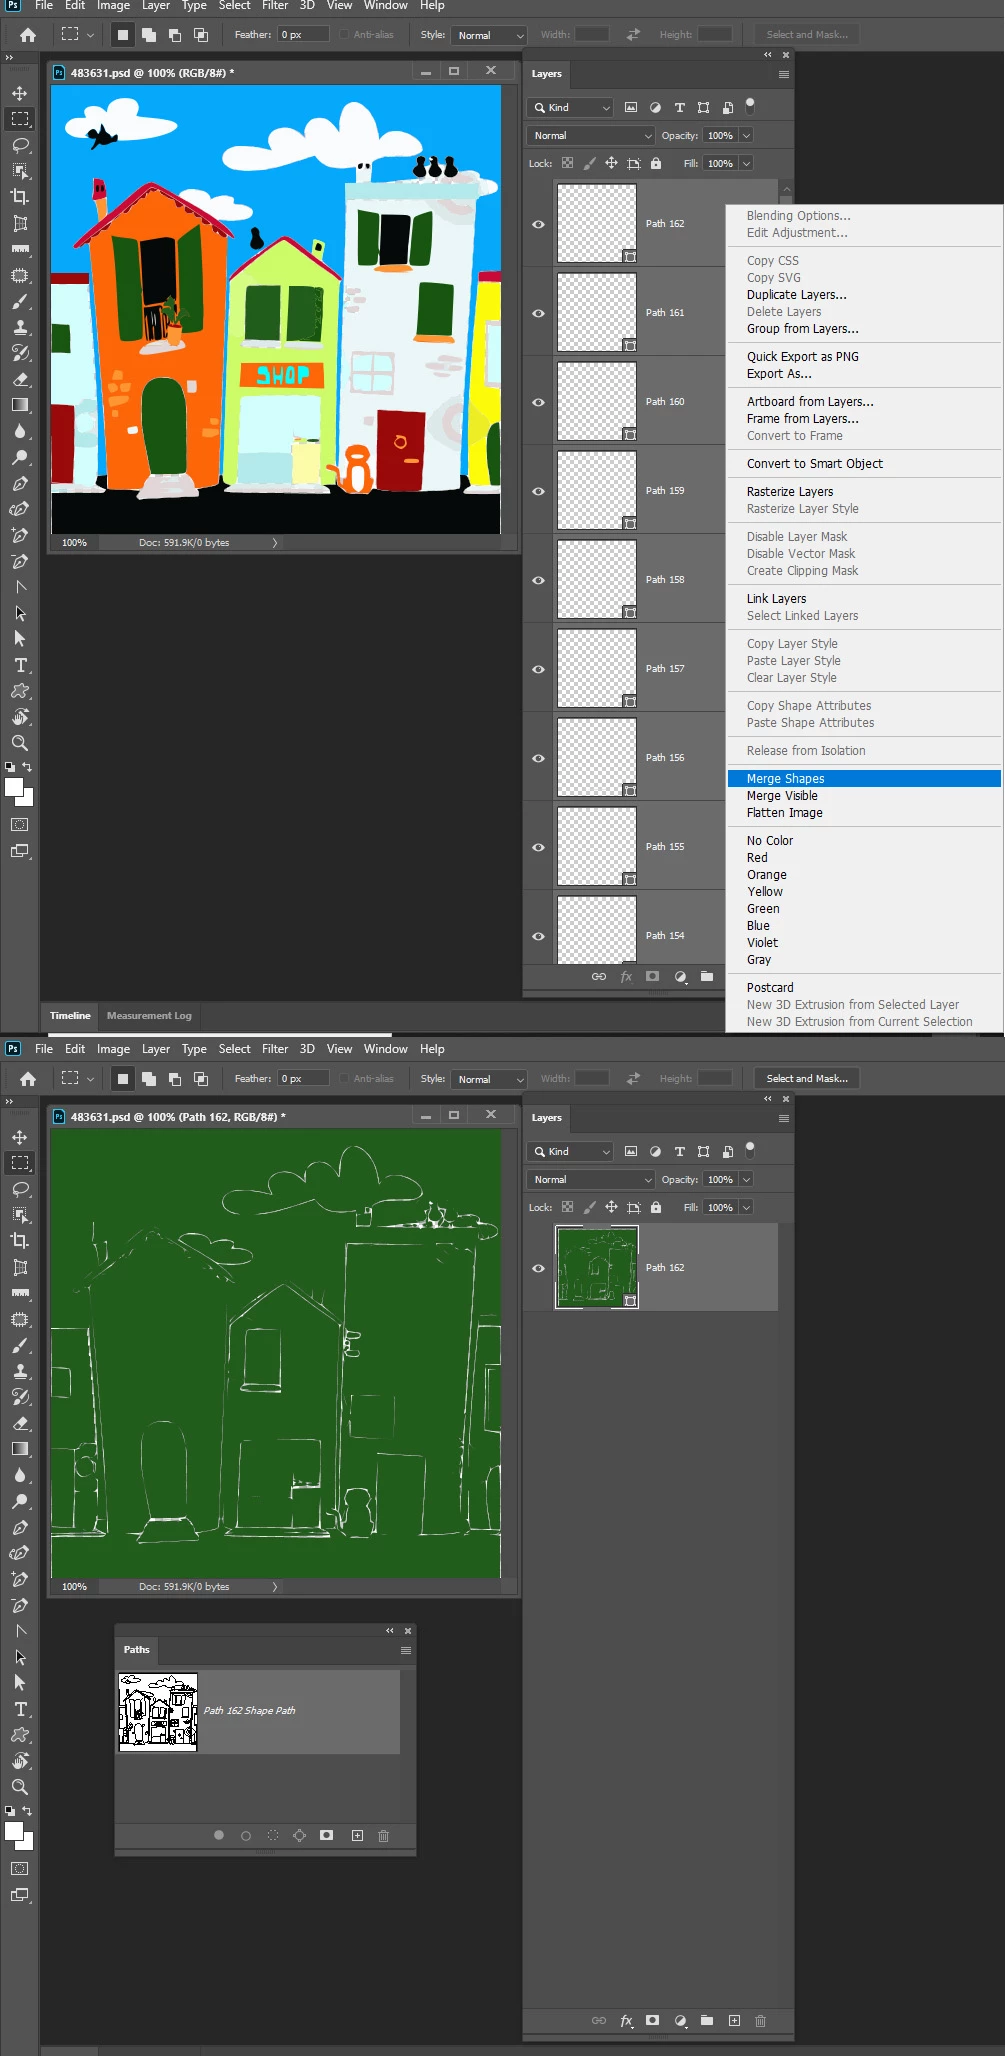
Task: Click the Home icon above the green outline canvas
Action: [28, 1078]
